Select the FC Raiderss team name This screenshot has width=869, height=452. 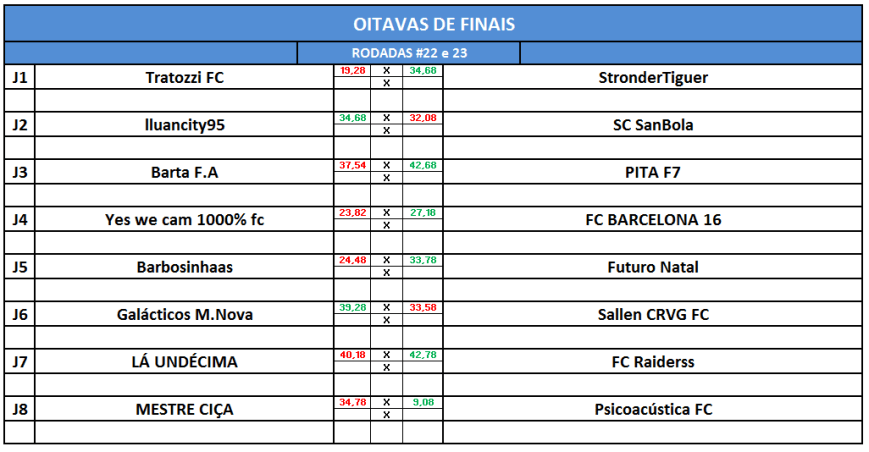pos(653,362)
